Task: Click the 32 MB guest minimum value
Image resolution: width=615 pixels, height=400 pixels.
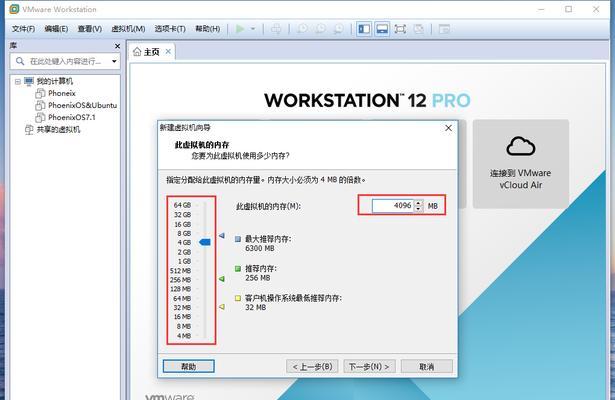Action: 255,307
